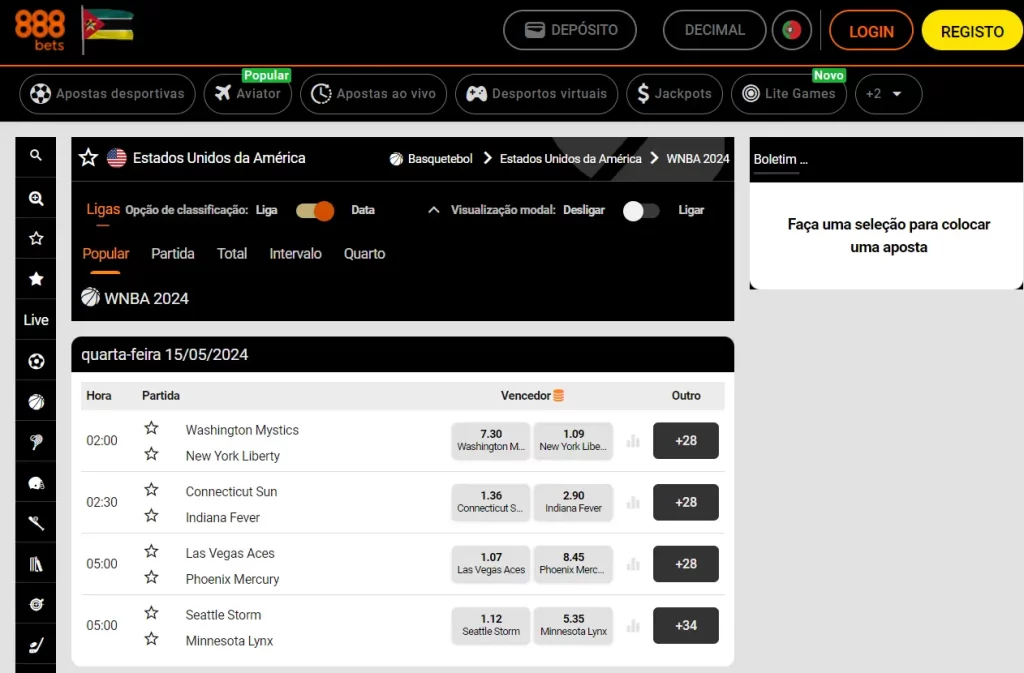Favorite the Washington Mystics match star
Image resolution: width=1024 pixels, height=673 pixels.
click(x=152, y=428)
